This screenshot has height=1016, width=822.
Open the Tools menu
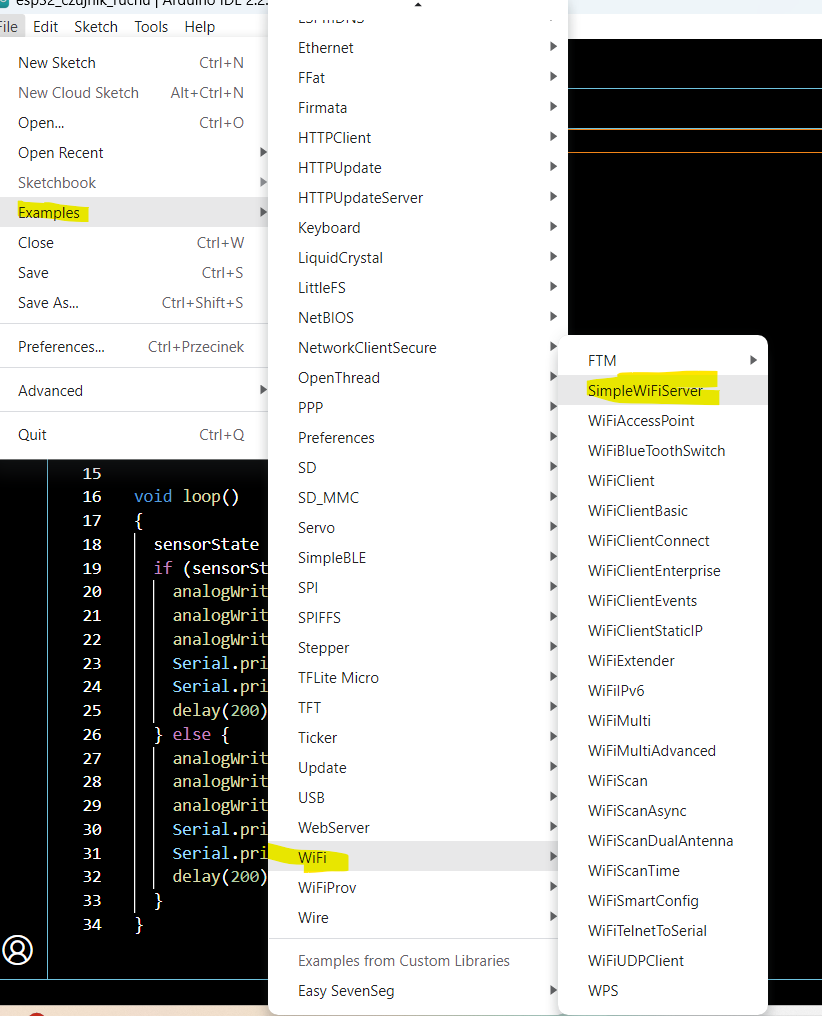[151, 27]
